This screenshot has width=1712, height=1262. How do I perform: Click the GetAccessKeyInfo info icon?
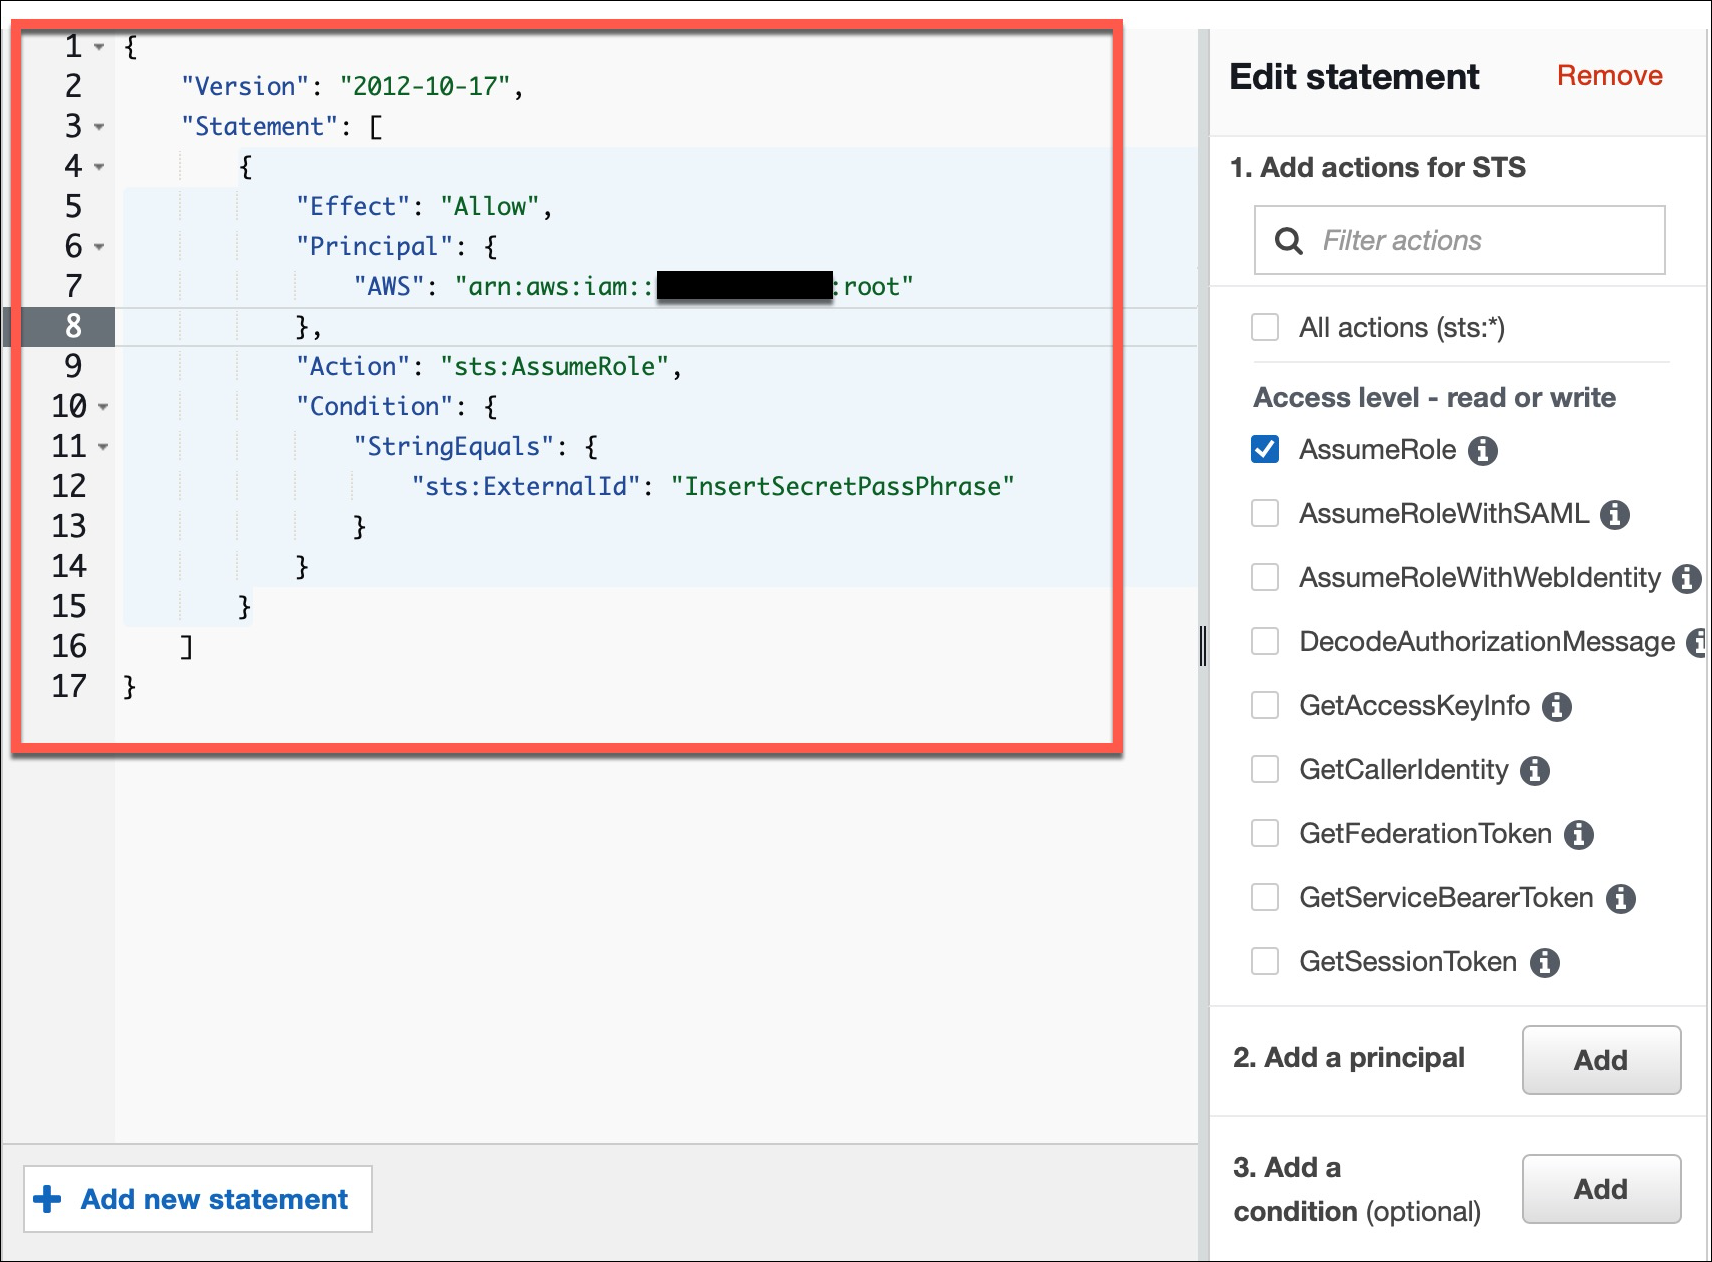pyautogui.click(x=1557, y=707)
